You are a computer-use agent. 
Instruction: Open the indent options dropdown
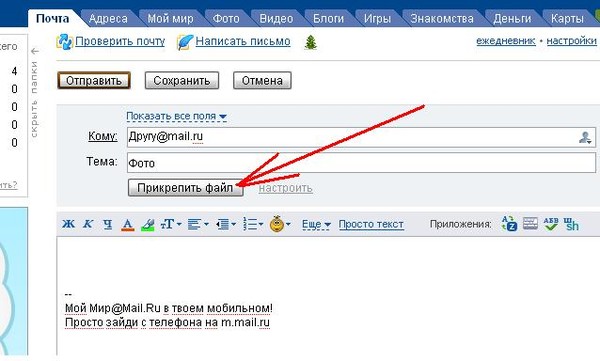click(x=225, y=224)
